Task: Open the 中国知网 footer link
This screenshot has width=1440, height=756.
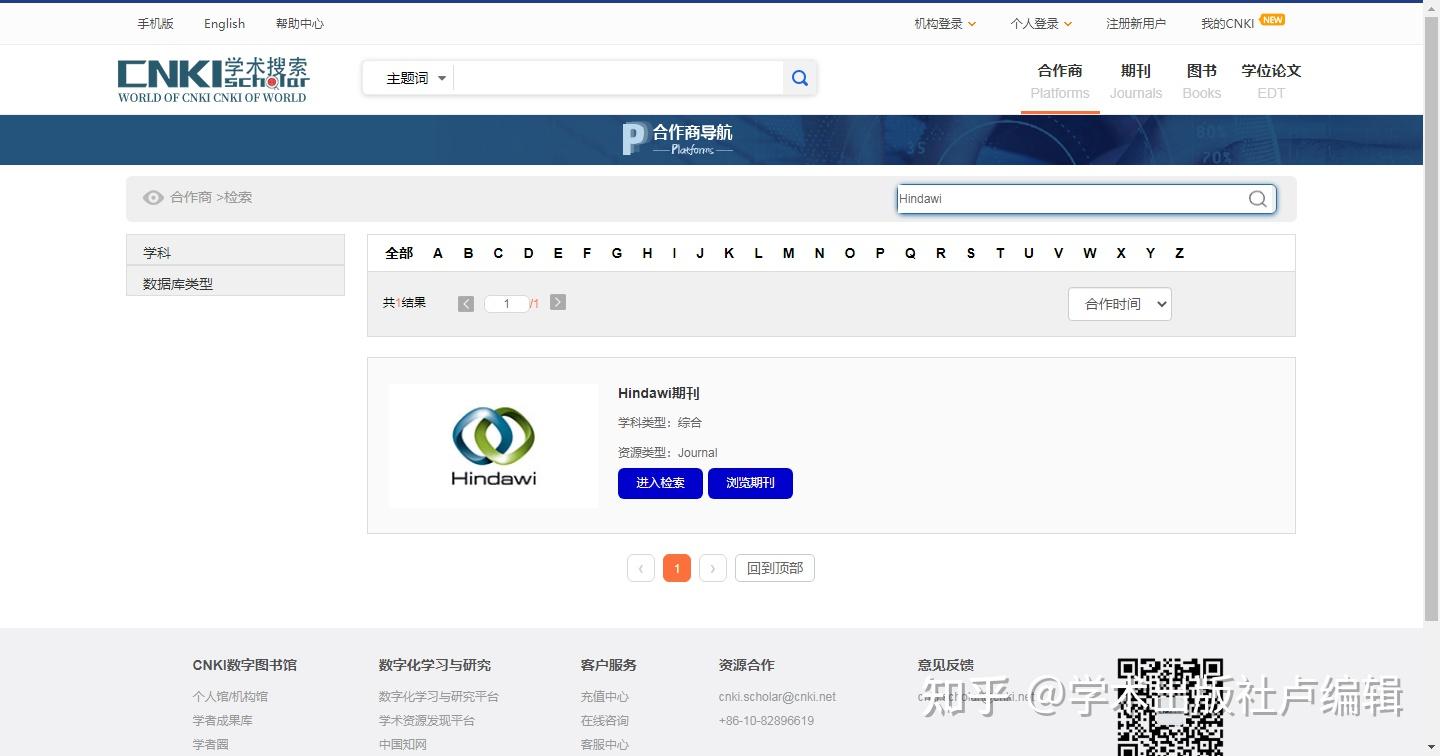Action: 403,744
